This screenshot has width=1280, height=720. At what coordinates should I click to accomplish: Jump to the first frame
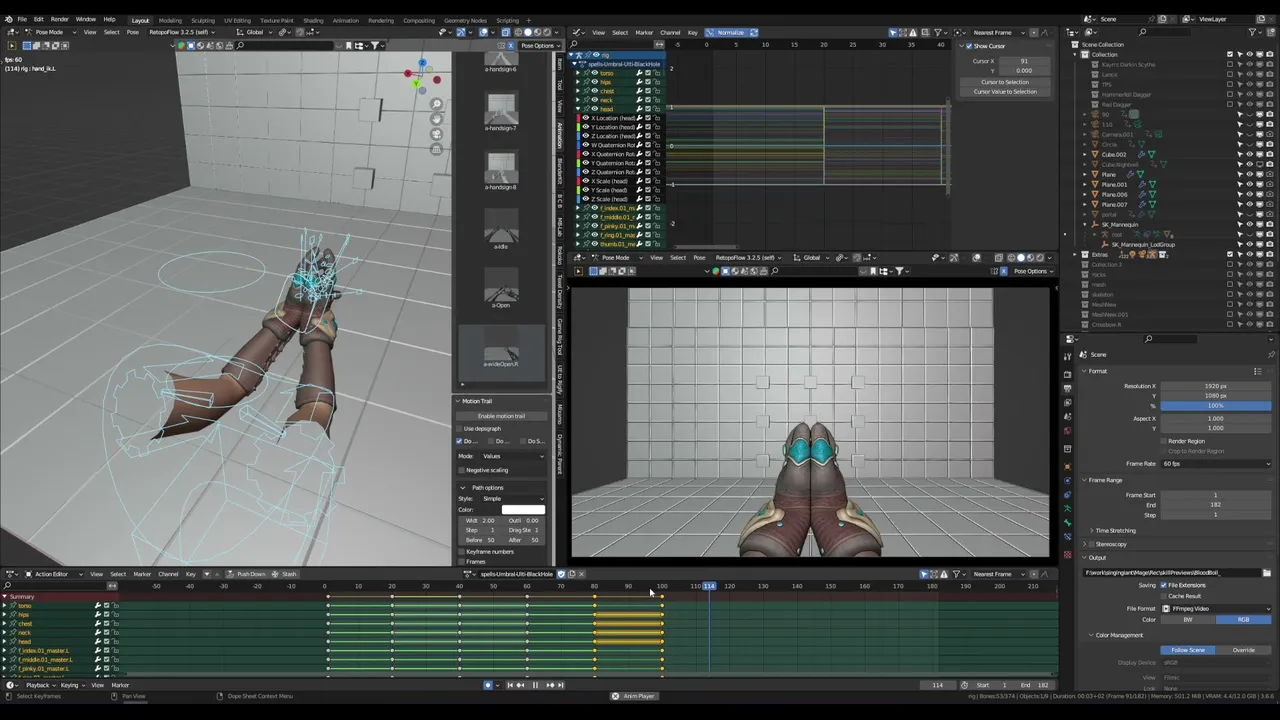point(510,685)
